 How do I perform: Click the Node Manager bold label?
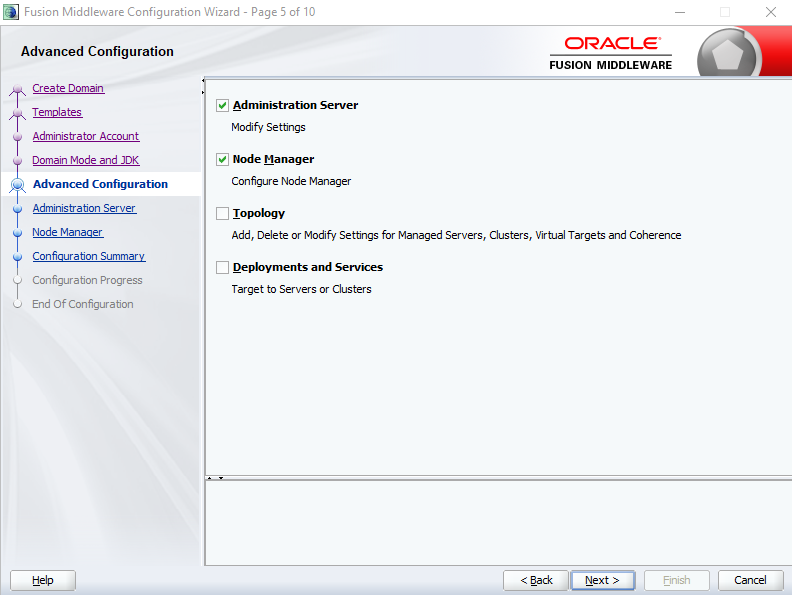point(273,159)
